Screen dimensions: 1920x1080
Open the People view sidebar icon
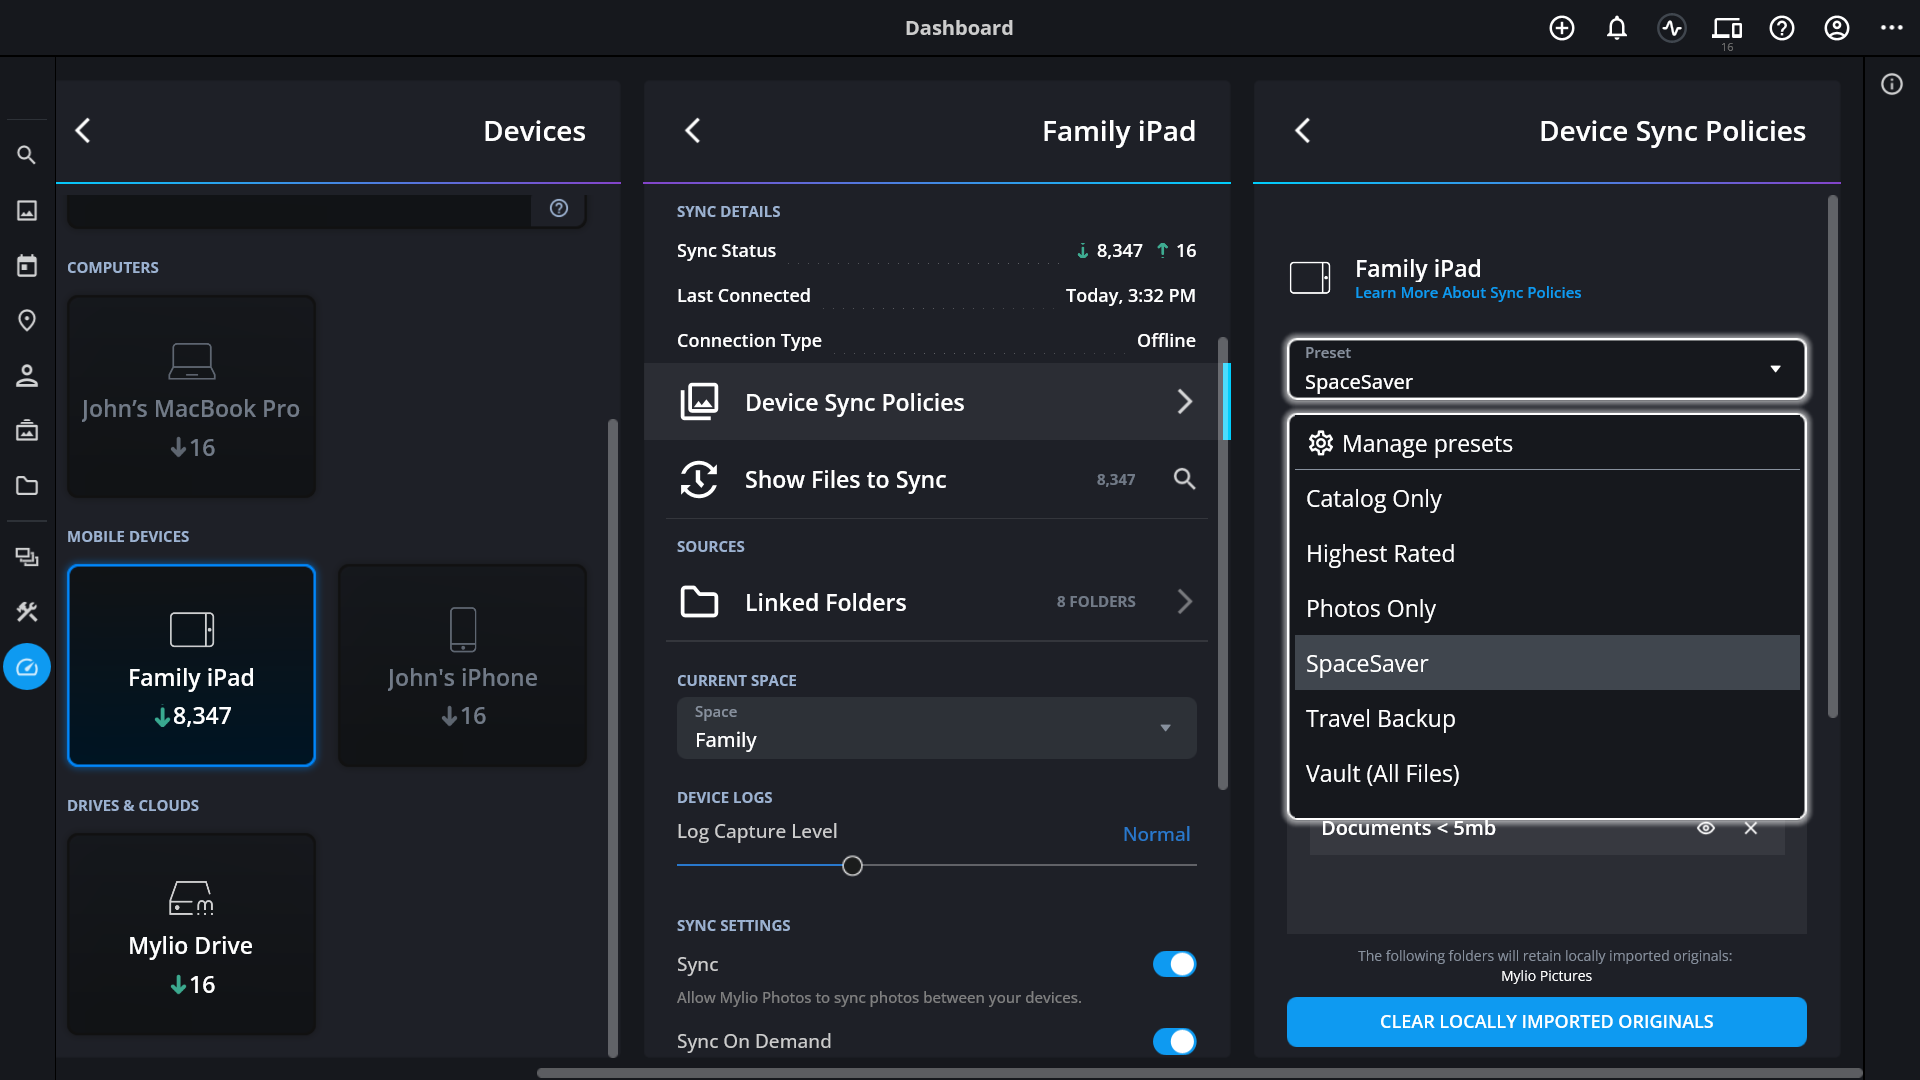coord(27,376)
